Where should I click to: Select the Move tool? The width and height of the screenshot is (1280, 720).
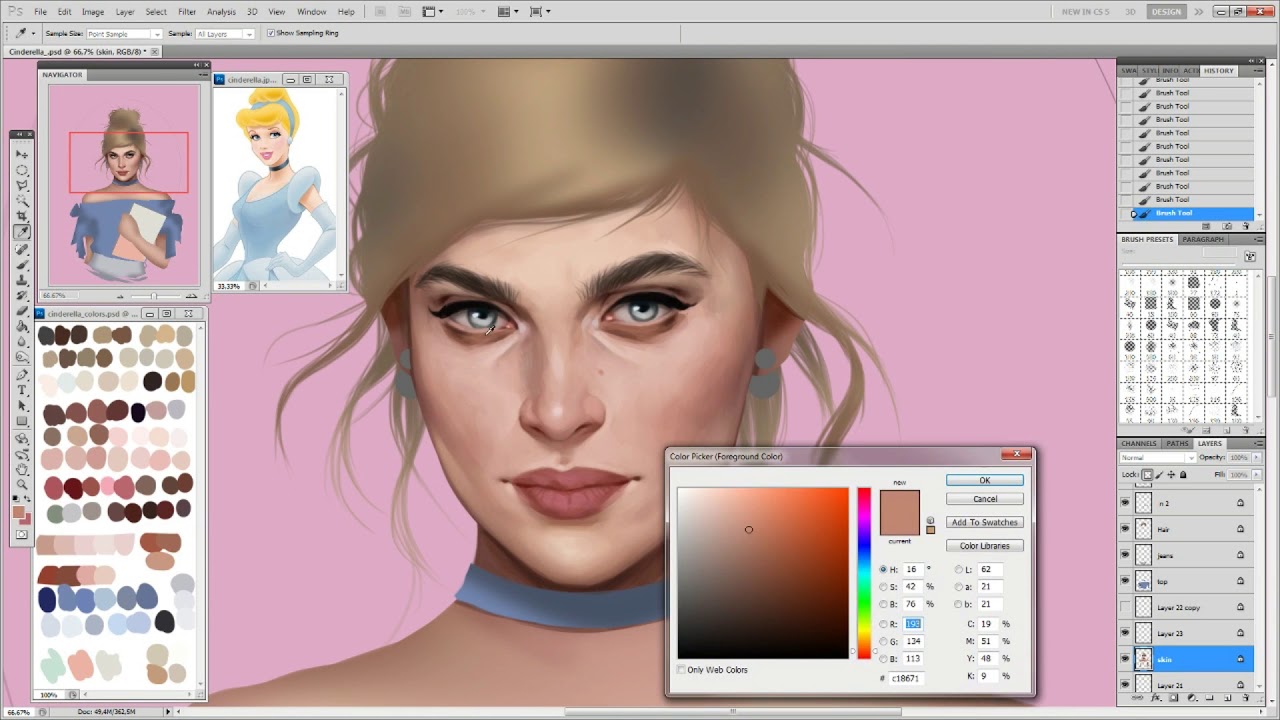pos(21,154)
